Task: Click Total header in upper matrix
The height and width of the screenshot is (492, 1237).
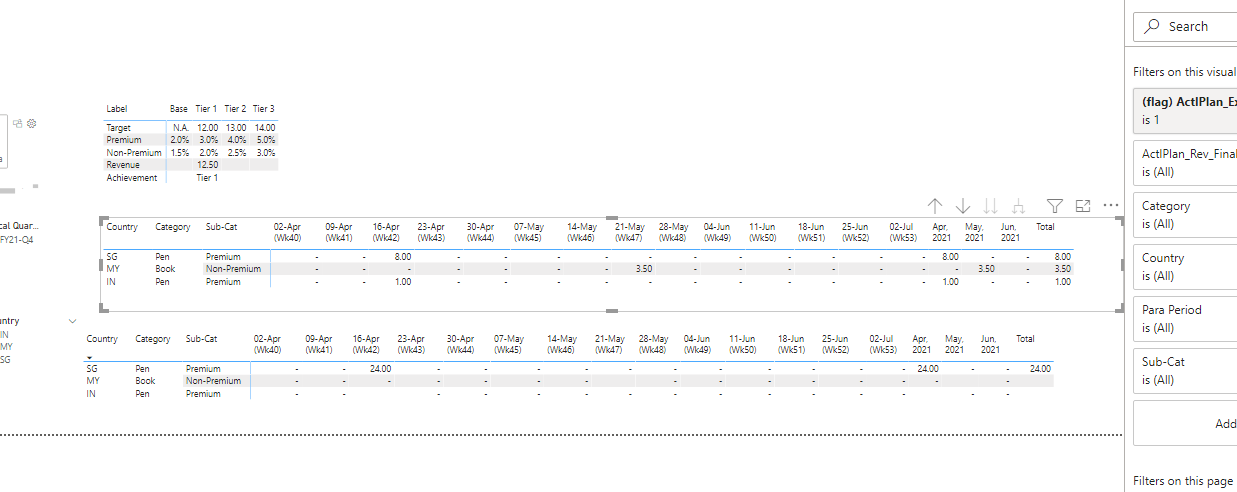Action: click(x=1045, y=227)
